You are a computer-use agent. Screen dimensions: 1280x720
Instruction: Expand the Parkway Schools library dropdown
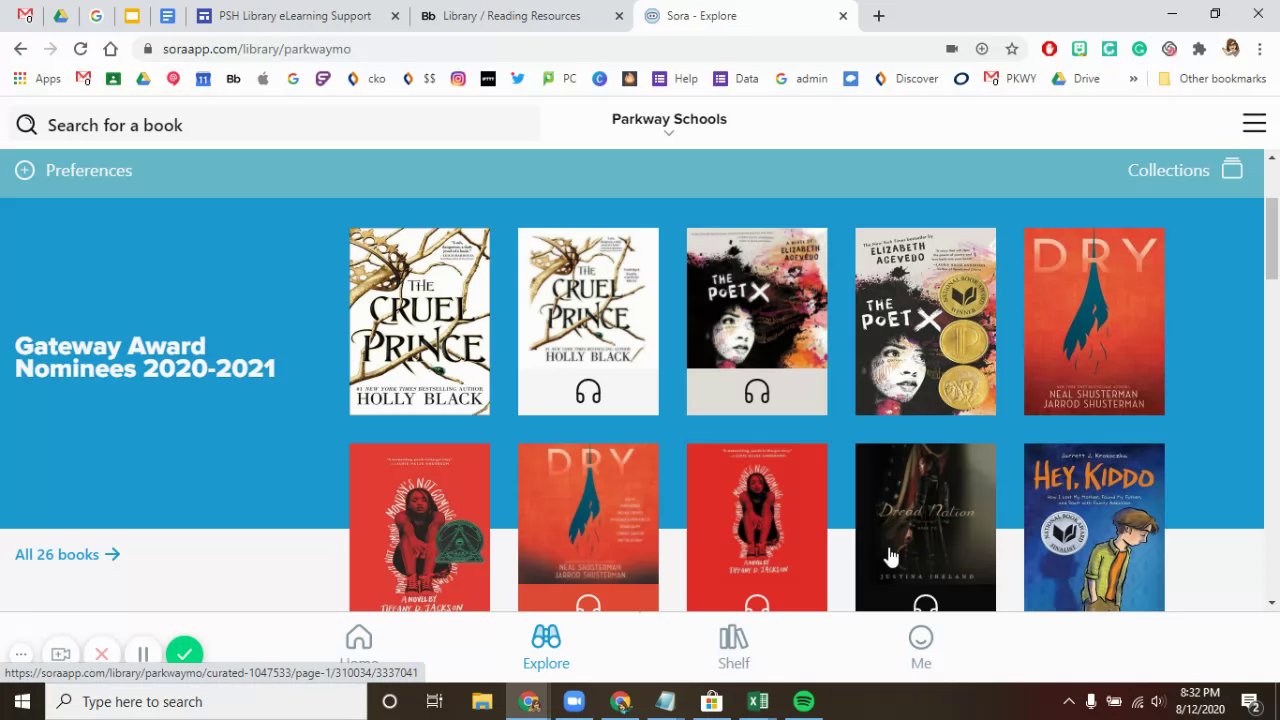(669, 124)
